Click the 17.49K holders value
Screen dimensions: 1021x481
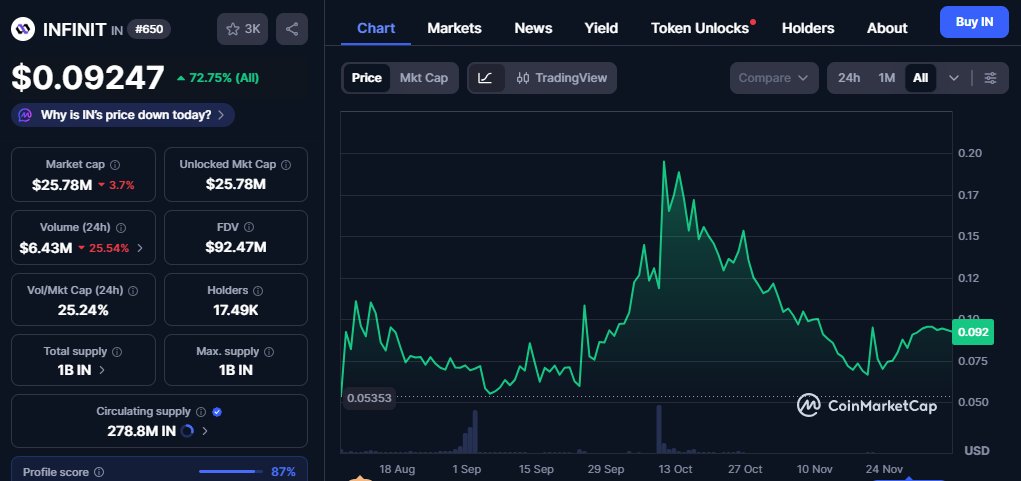236,310
